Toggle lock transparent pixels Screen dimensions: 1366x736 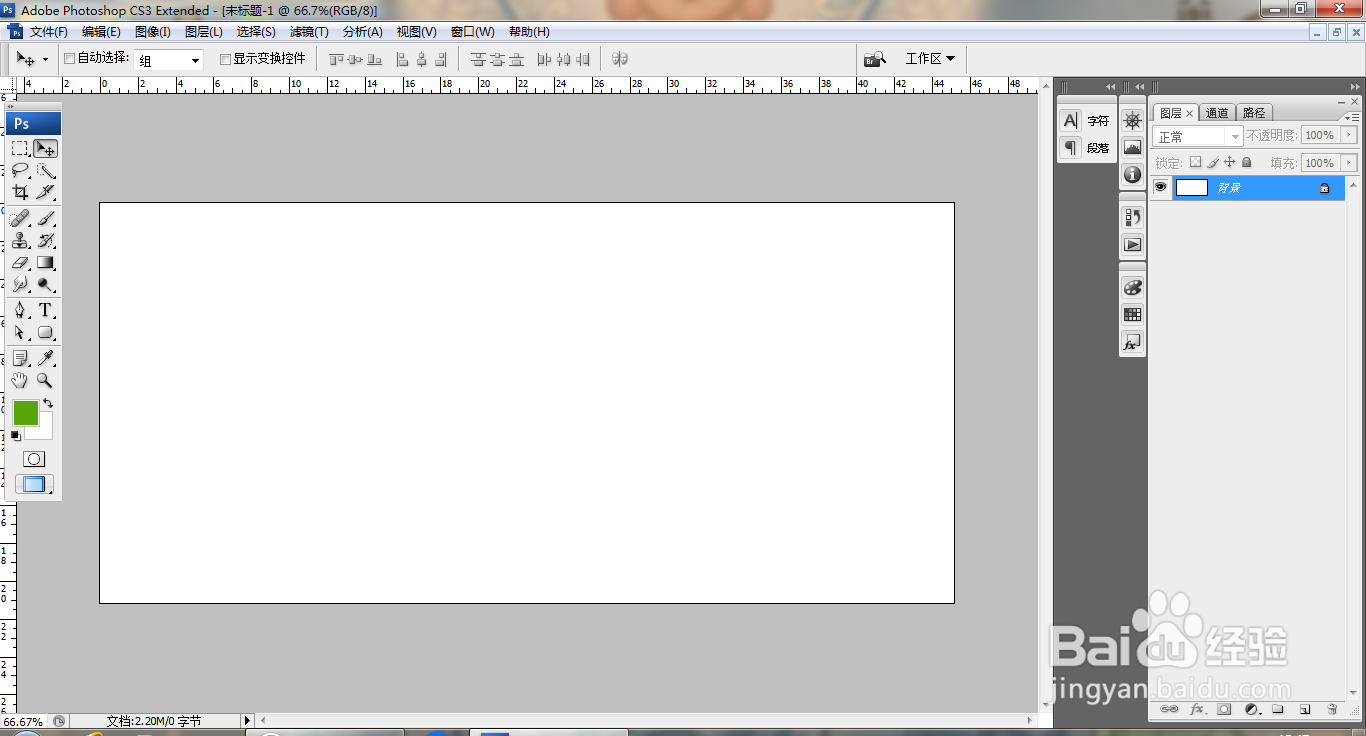(1195, 162)
